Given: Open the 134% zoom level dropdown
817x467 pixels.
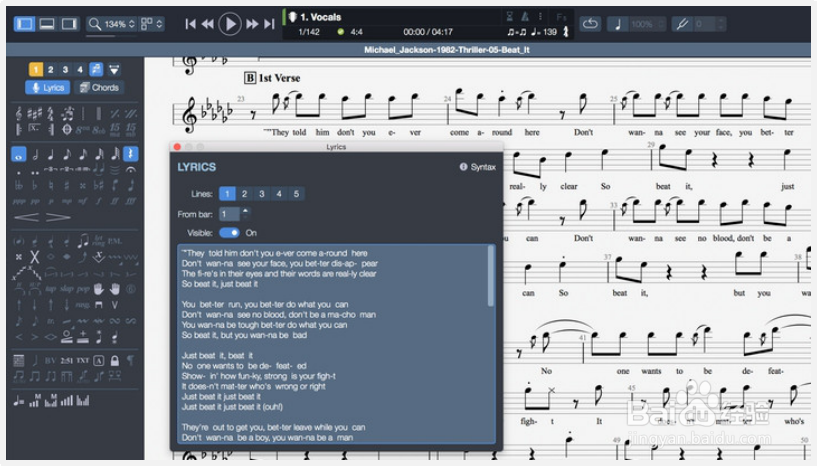Looking at the screenshot, I should pyautogui.click(x=112, y=24).
